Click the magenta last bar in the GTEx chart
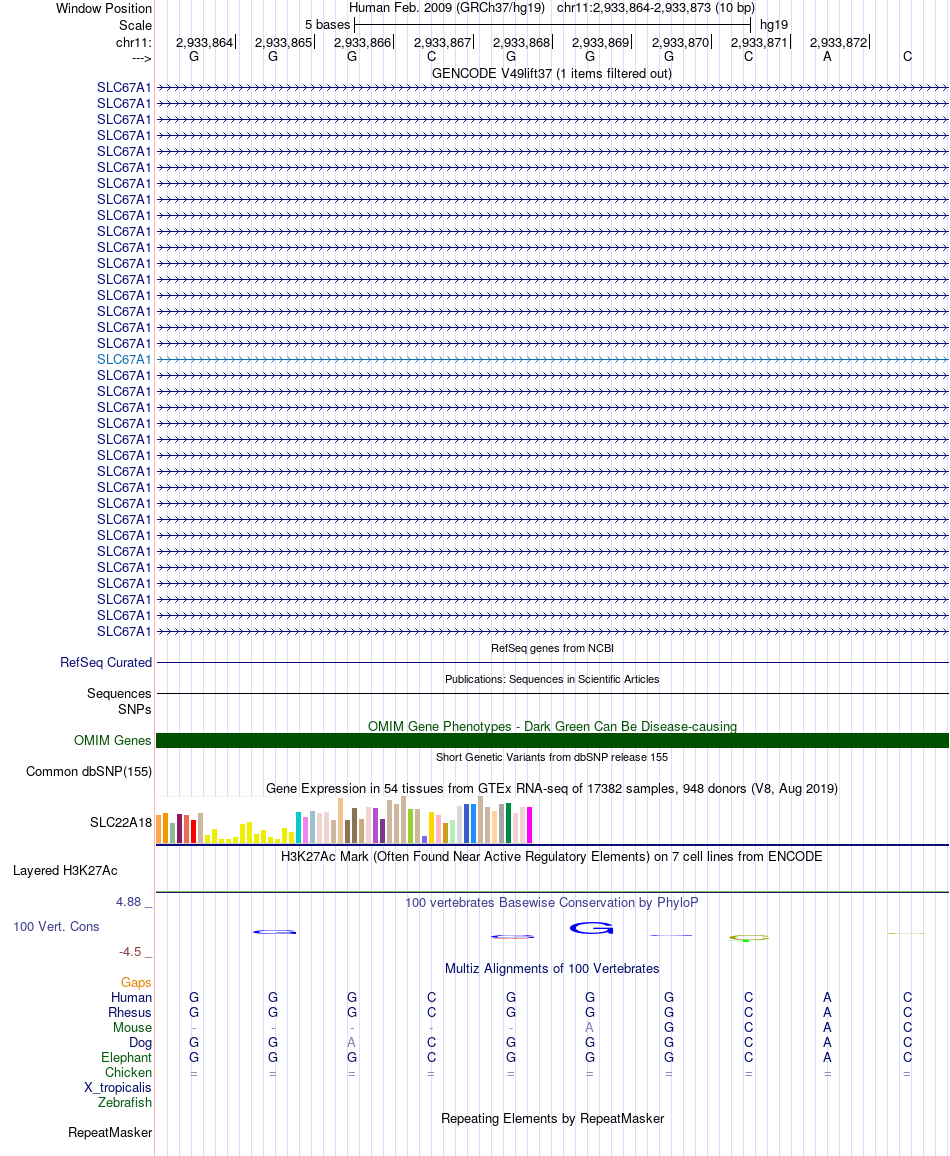950x1156 pixels. click(529, 825)
